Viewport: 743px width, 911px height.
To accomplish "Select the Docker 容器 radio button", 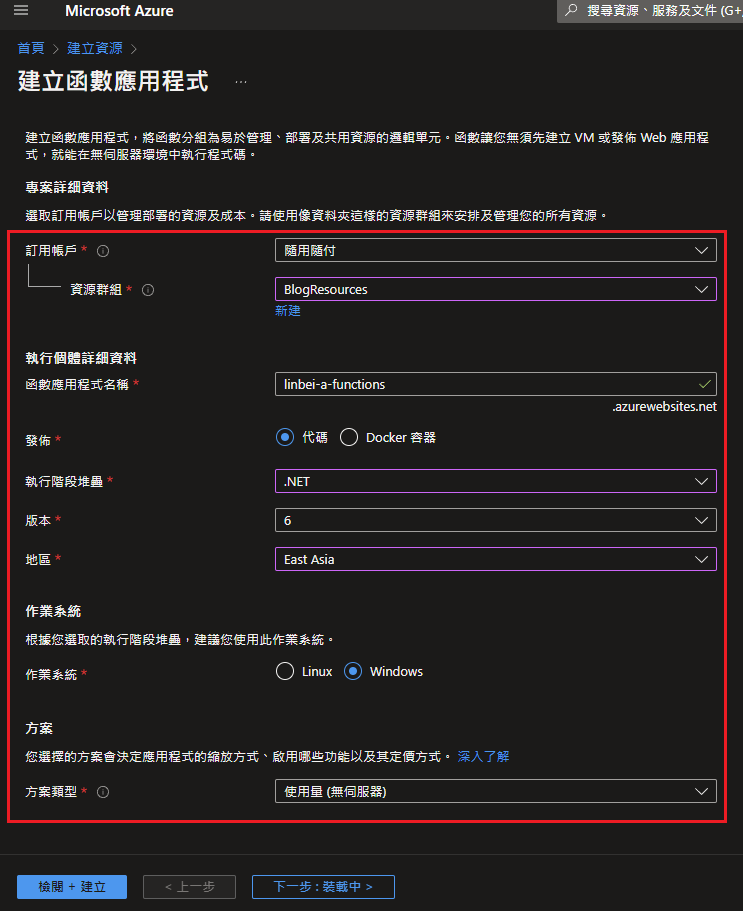I will point(349,437).
